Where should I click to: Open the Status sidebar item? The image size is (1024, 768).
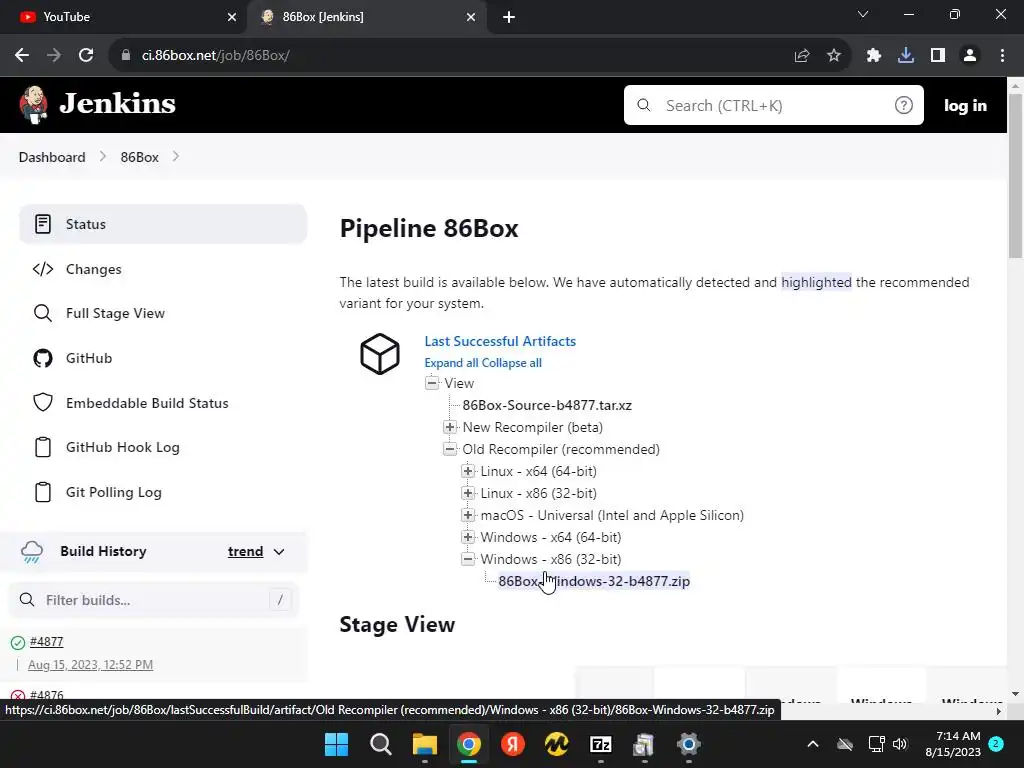[x=163, y=224]
